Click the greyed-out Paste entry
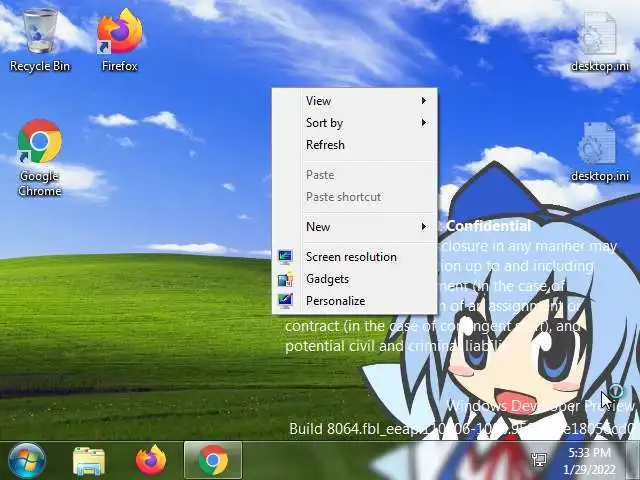Image resolution: width=640 pixels, height=480 pixels. pos(355,175)
